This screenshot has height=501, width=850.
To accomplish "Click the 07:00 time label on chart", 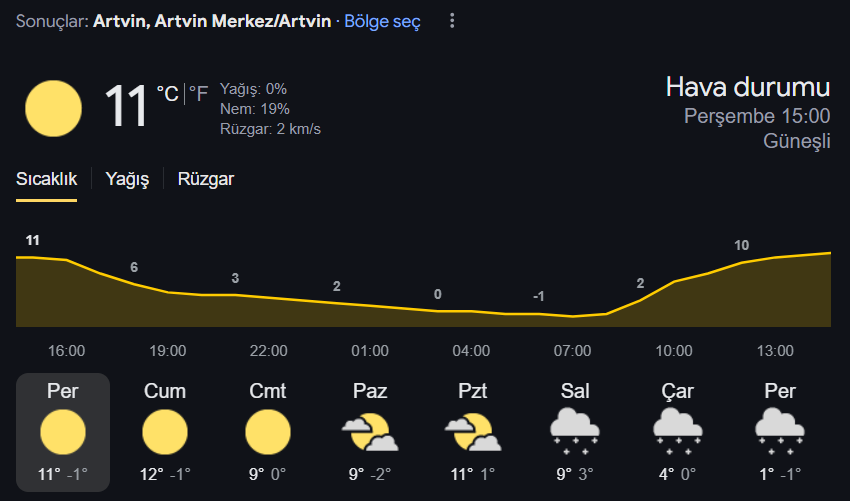I will (572, 351).
